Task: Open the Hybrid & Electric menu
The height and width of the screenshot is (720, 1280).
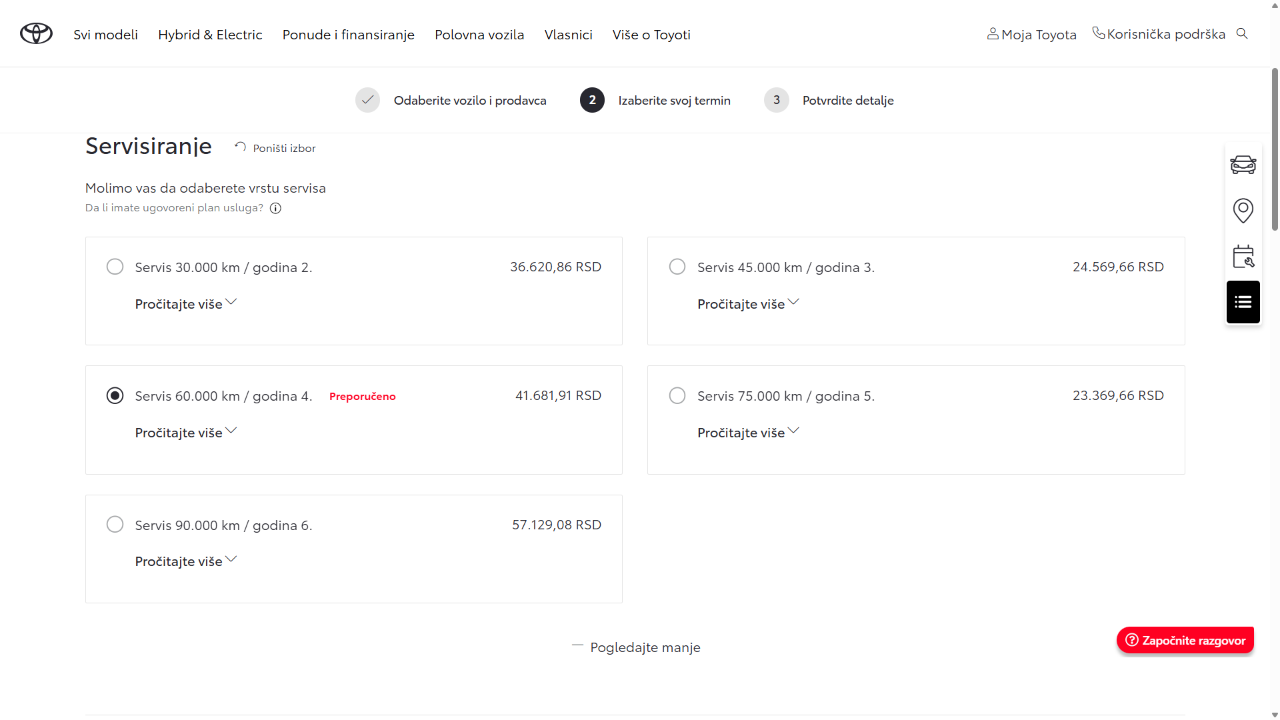Action: [x=210, y=34]
